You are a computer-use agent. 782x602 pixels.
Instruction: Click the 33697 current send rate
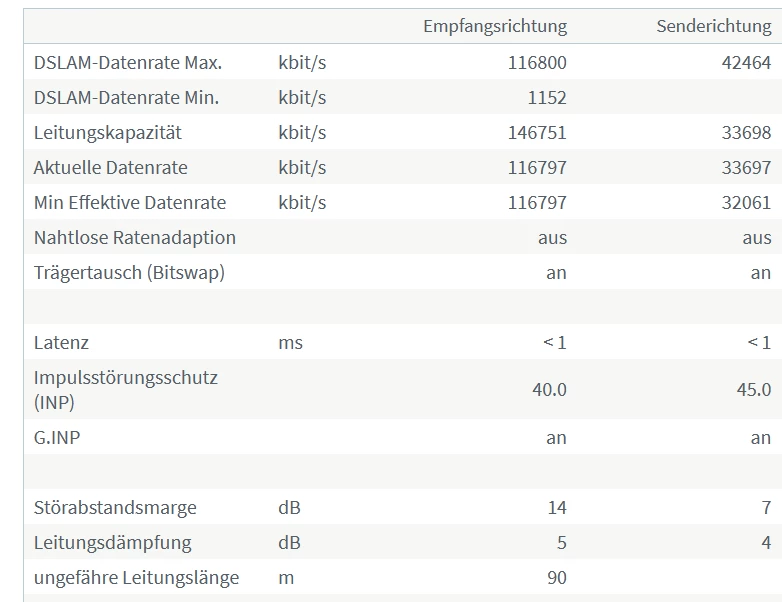point(746,167)
